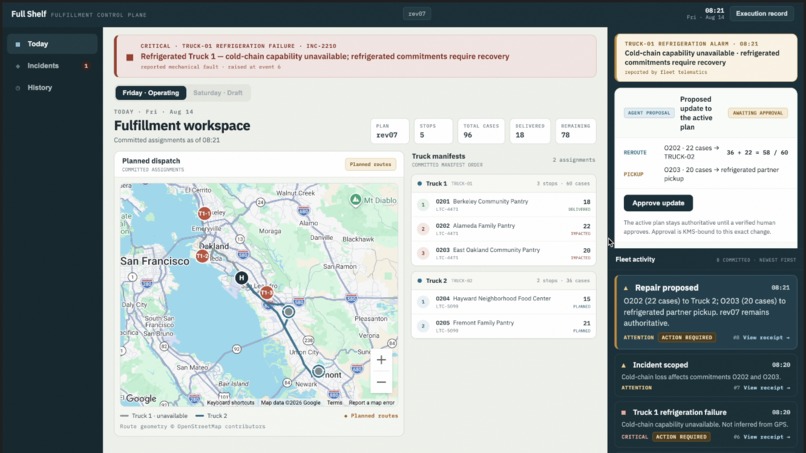
Task: Click the Planned routes badge above map
Action: click(x=370, y=165)
